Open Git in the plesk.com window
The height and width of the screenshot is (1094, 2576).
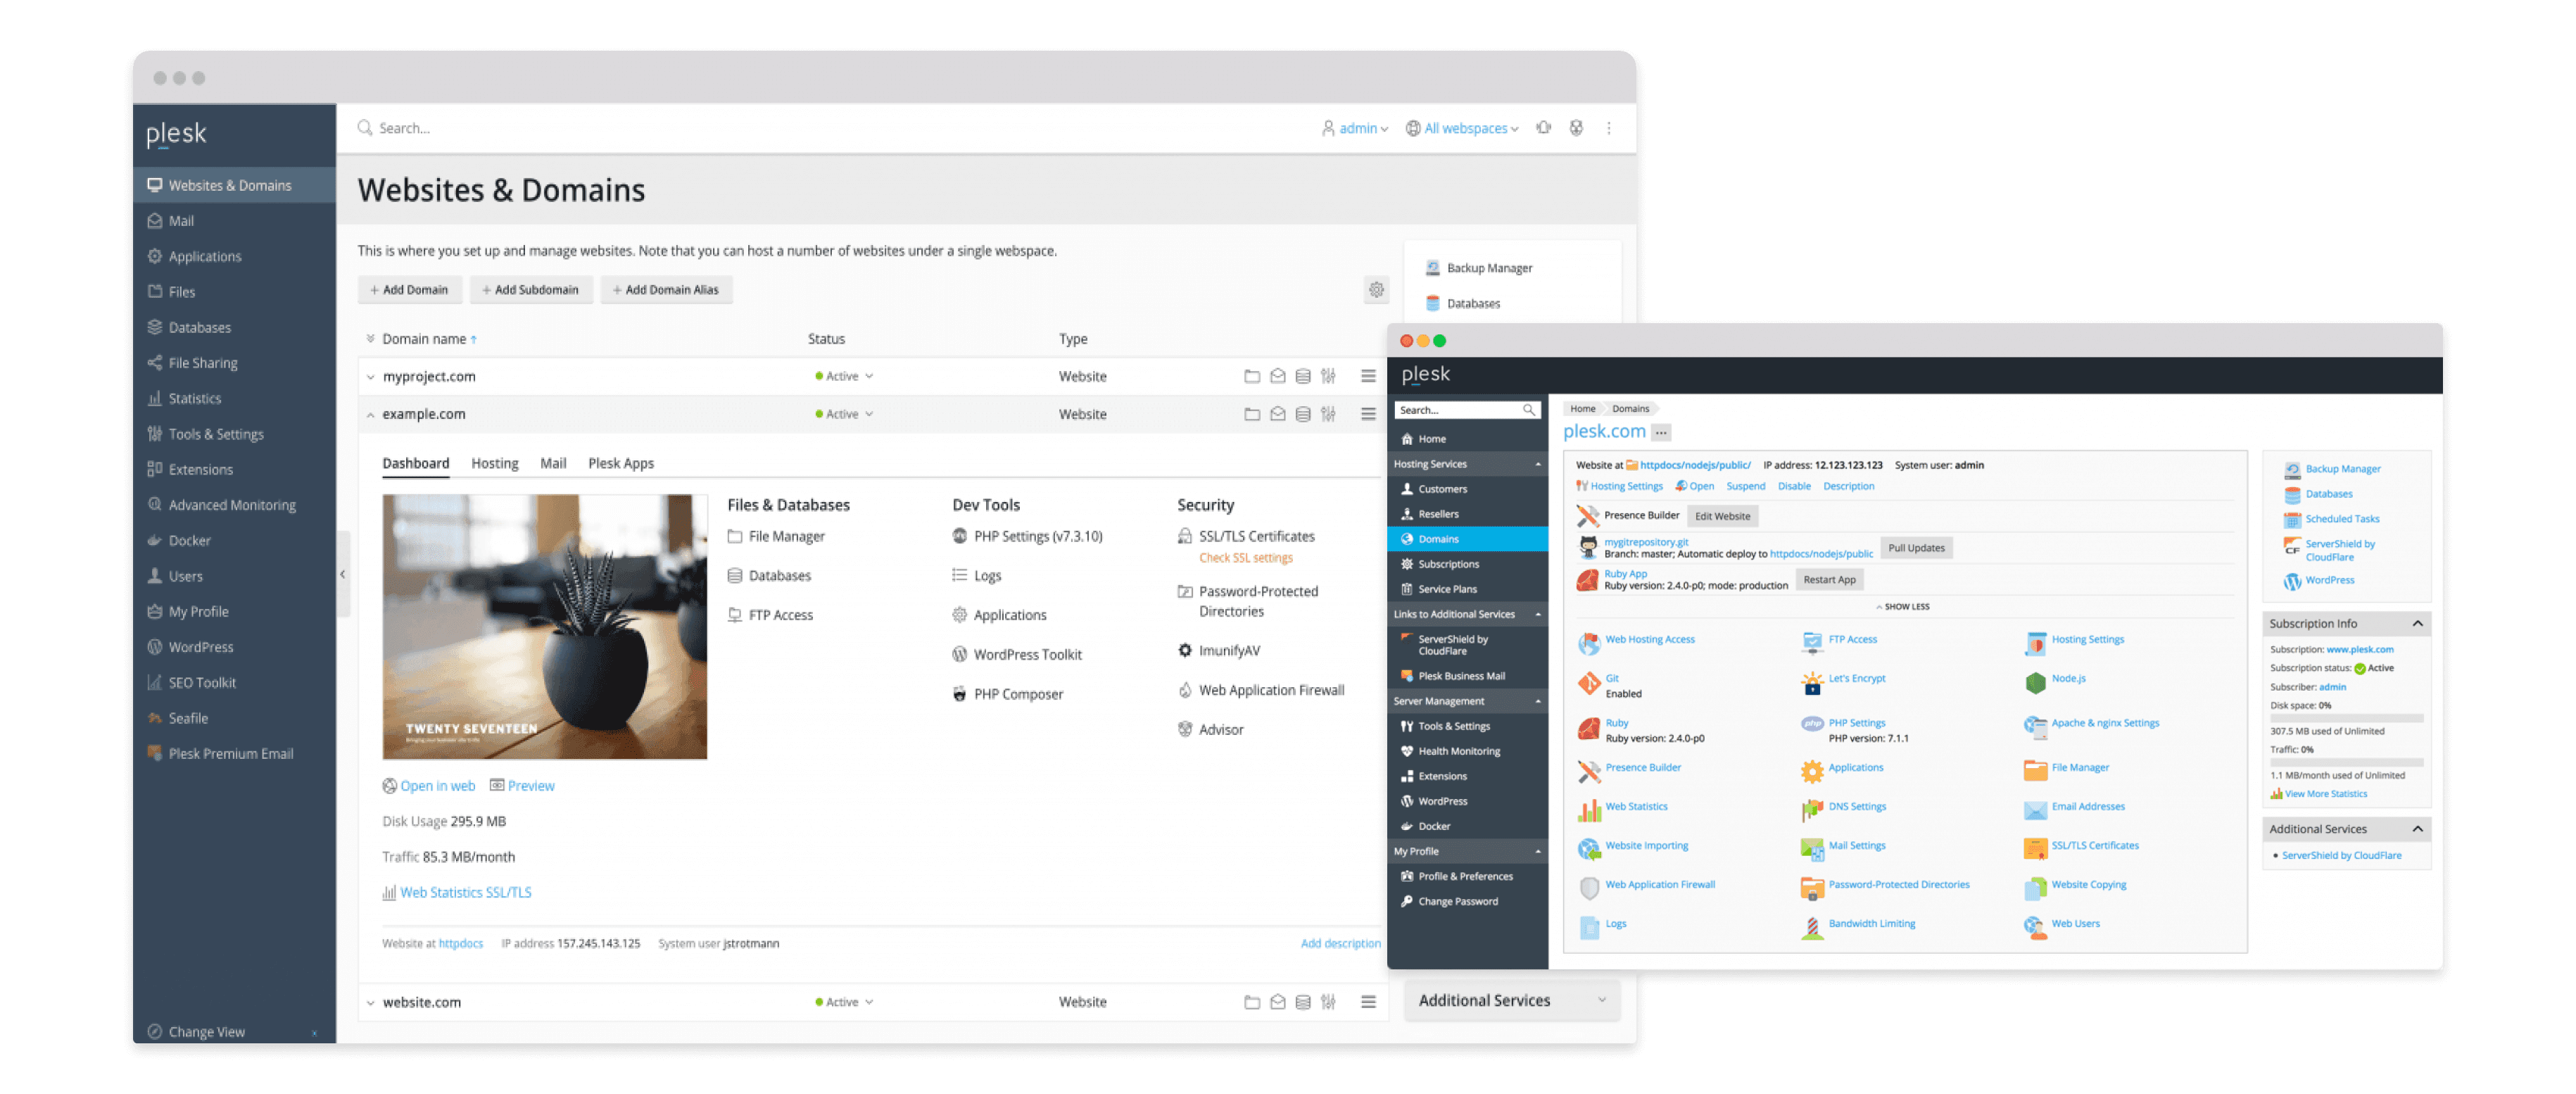[x=1611, y=678]
